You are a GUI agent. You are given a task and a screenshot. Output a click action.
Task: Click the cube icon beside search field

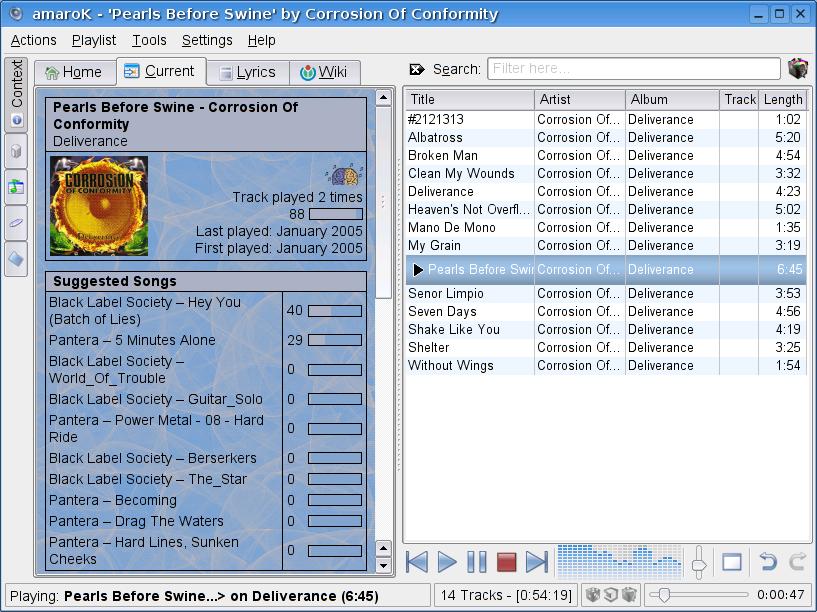[x=798, y=68]
